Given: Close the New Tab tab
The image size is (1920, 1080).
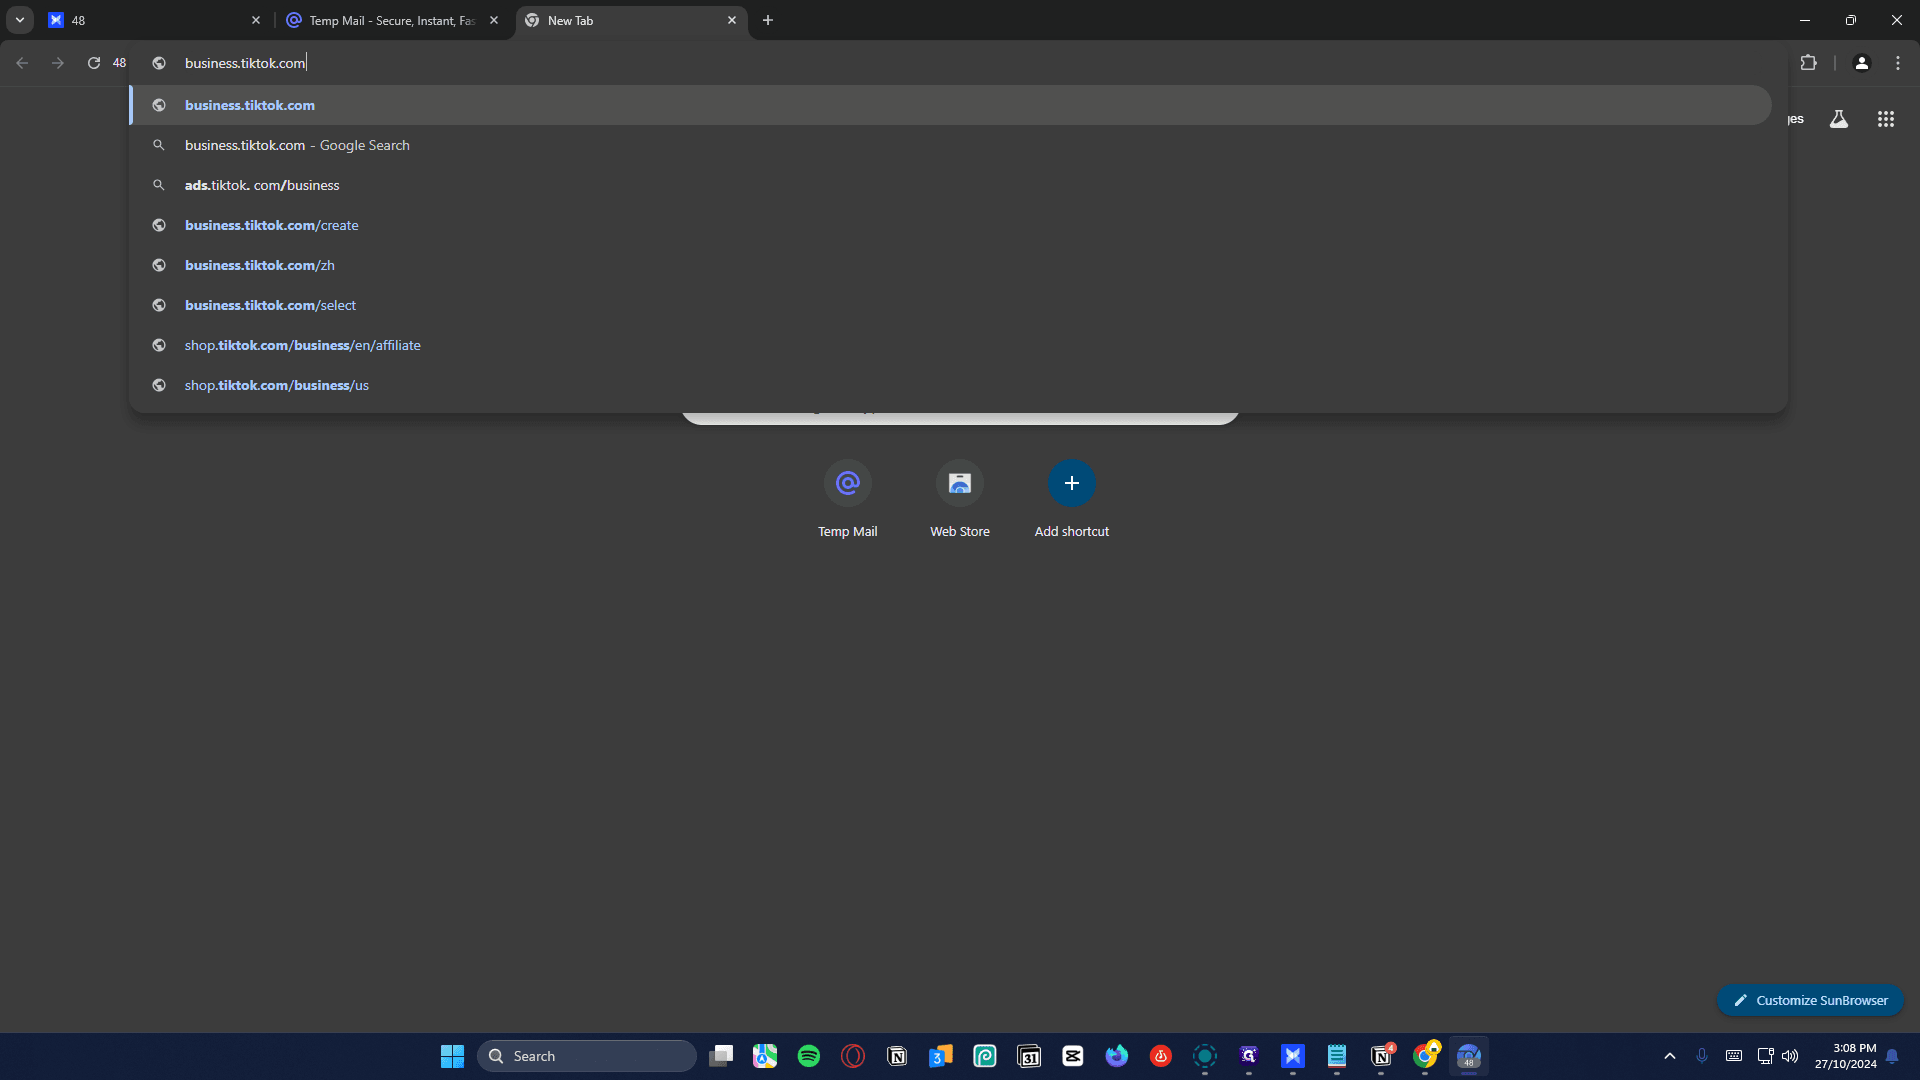Looking at the screenshot, I should (x=732, y=20).
